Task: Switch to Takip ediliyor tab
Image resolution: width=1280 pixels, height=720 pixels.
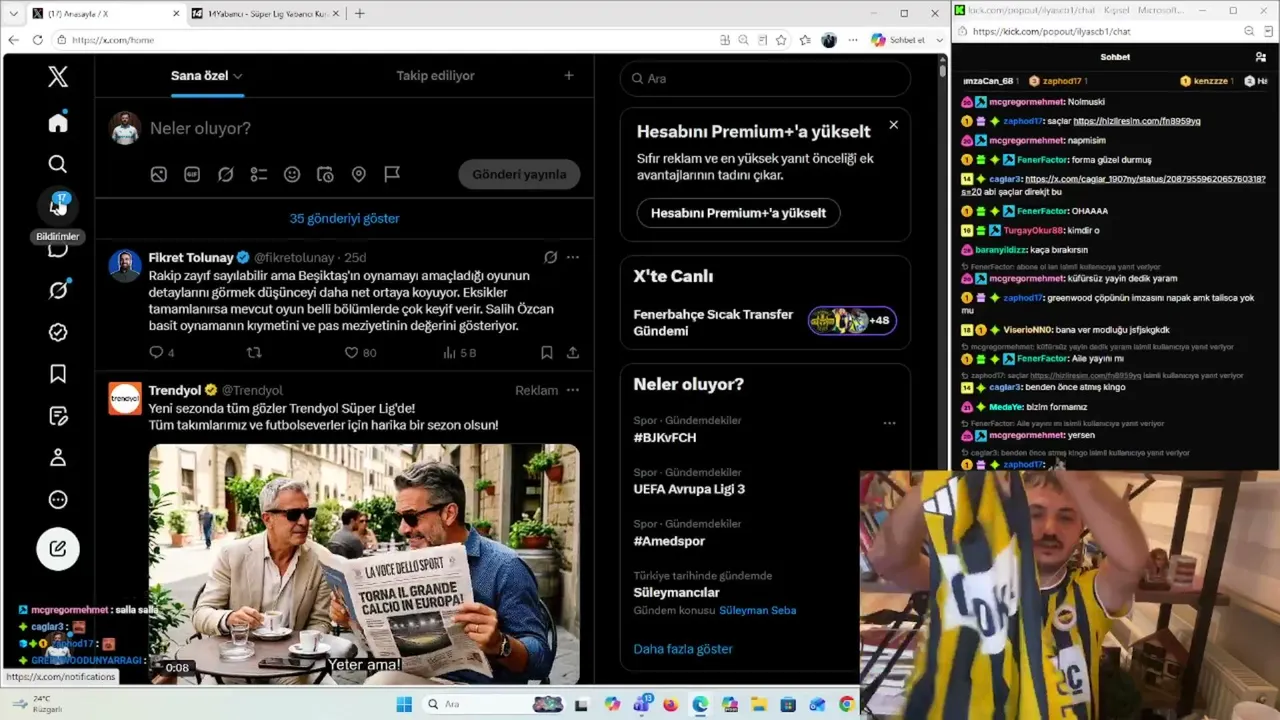Action: click(435, 76)
